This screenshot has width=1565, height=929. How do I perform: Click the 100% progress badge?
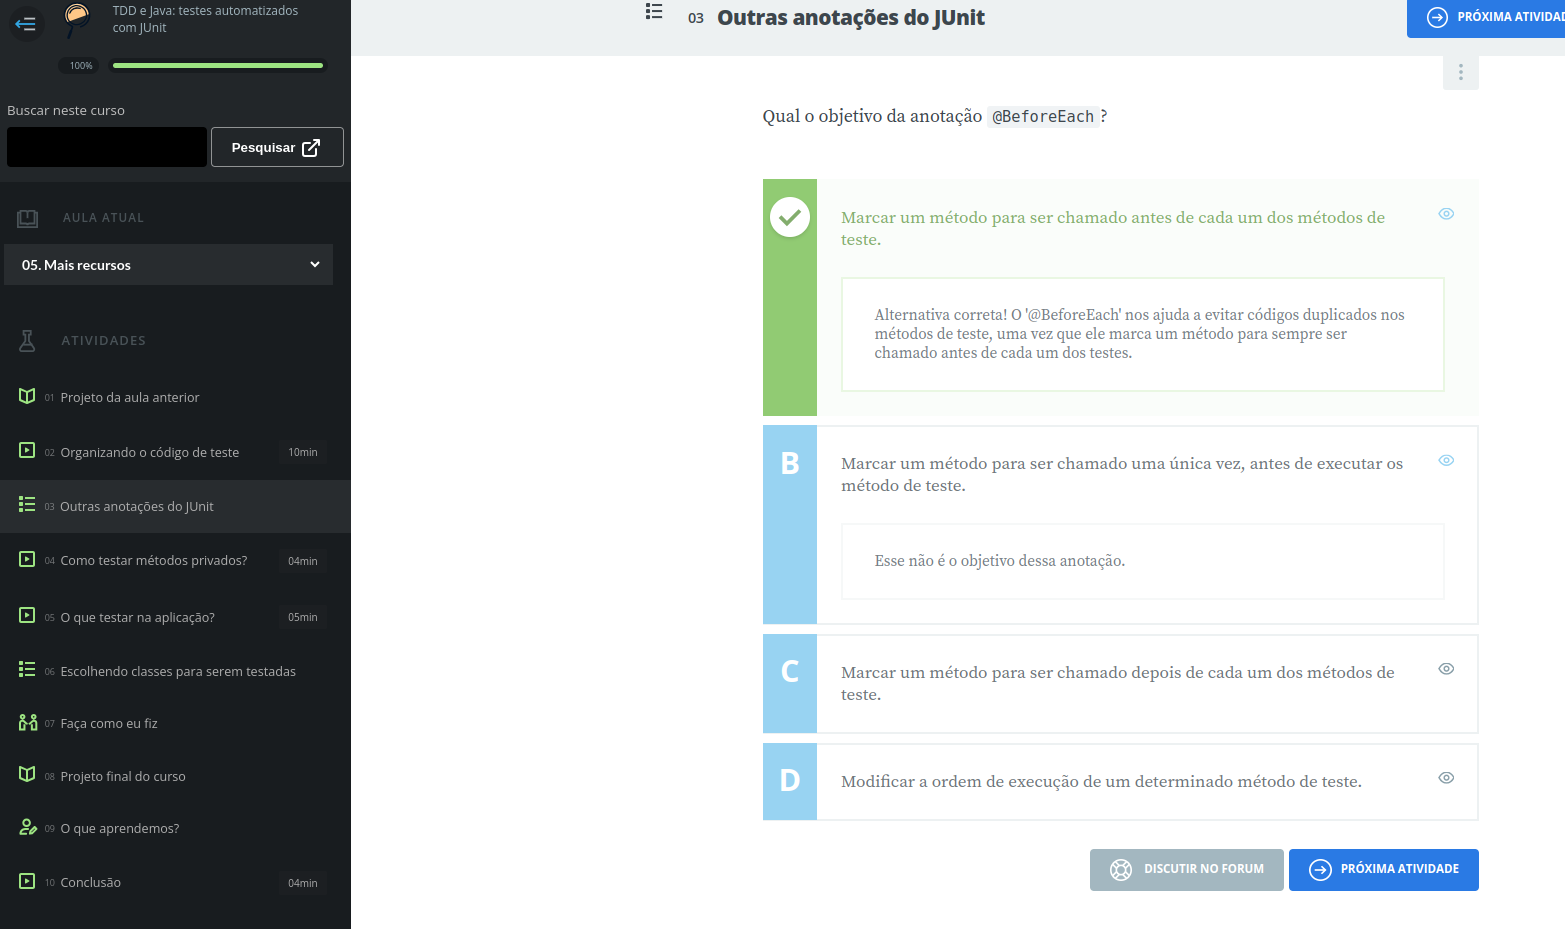click(81, 66)
